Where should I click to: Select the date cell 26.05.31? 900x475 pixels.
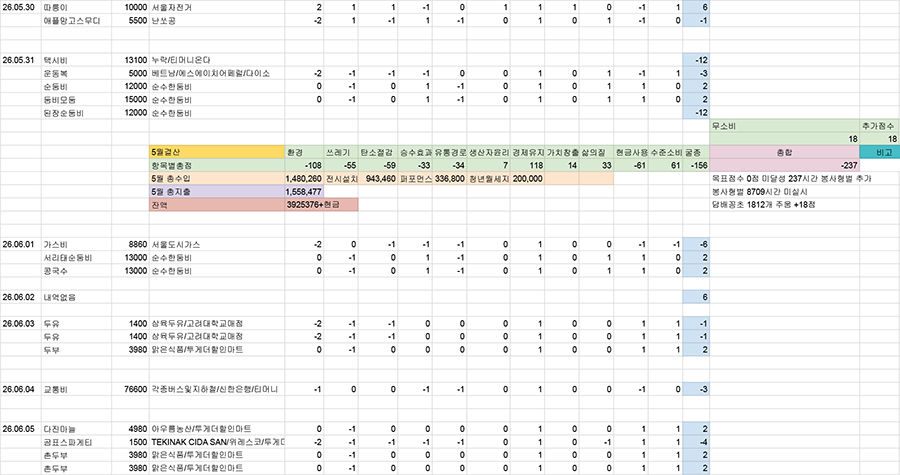[x=21, y=60]
